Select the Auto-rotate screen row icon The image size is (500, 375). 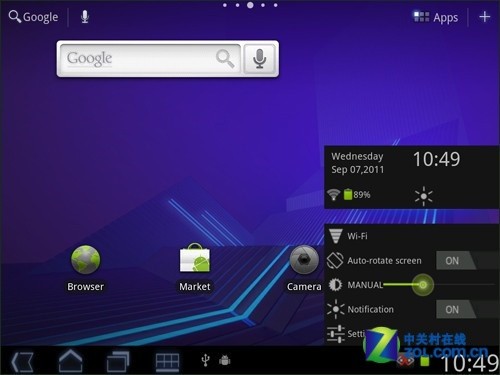tap(335, 260)
